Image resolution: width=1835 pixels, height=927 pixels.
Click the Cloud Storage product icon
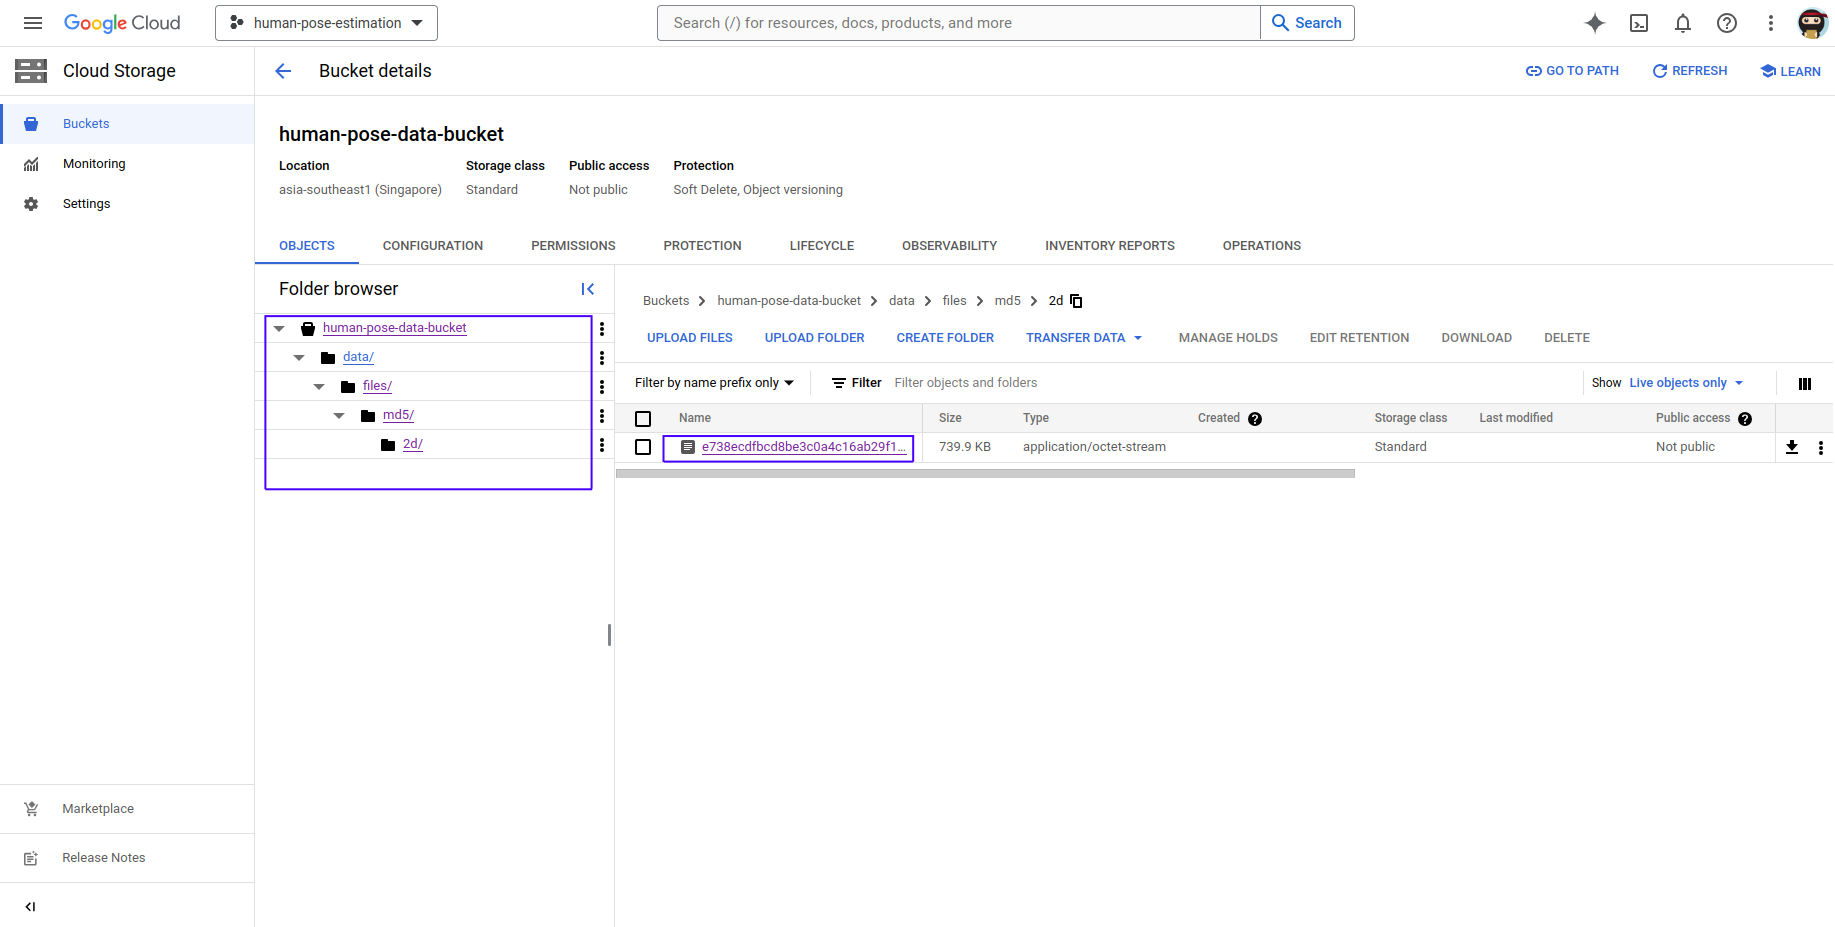pos(31,71)
